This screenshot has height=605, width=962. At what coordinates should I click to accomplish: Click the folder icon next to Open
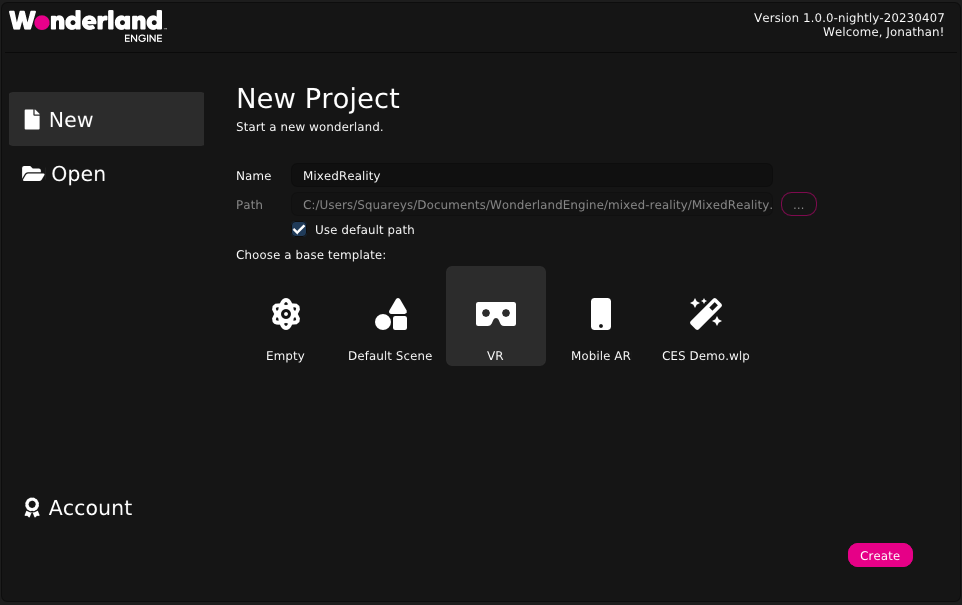coord(31,173)
